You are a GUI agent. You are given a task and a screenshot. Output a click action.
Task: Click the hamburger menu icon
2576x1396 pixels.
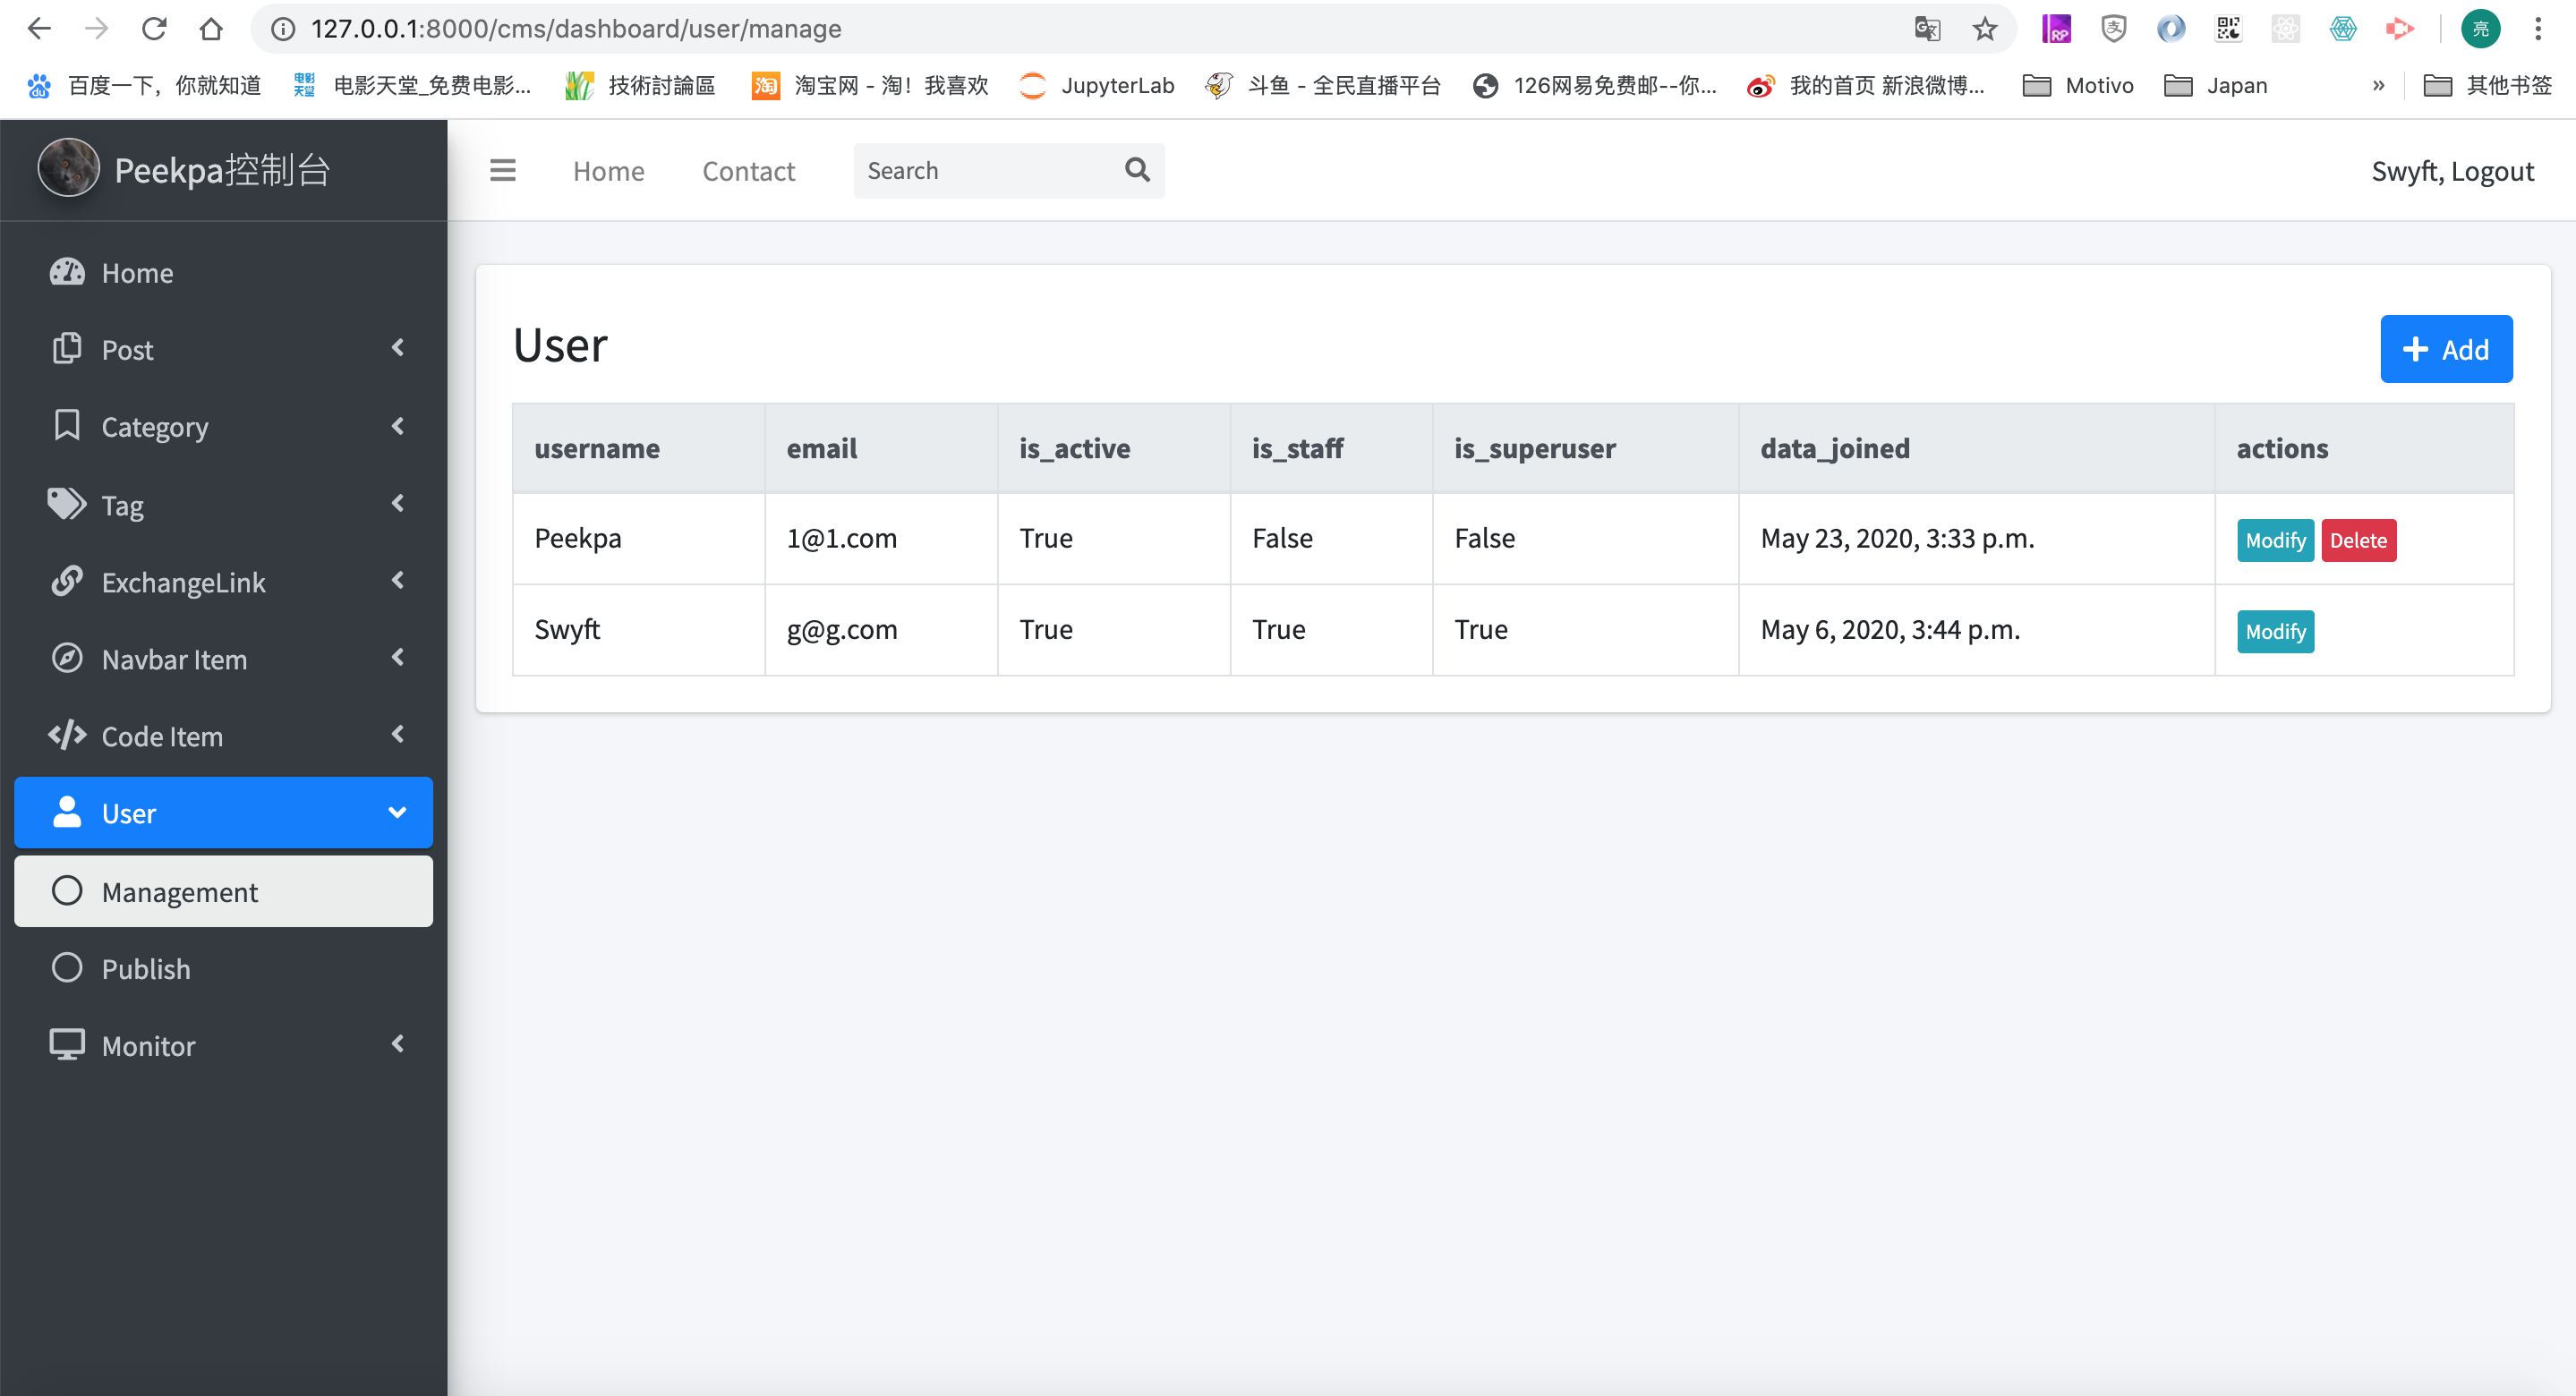click(503, 170)
